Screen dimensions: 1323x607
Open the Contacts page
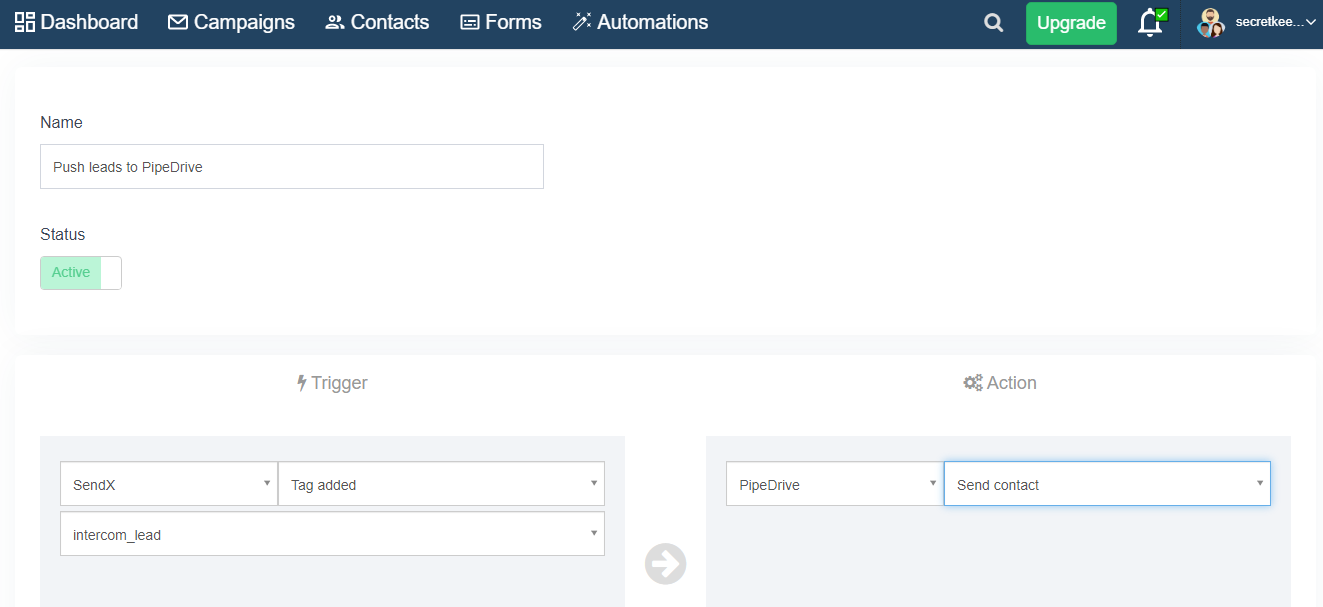377,22
